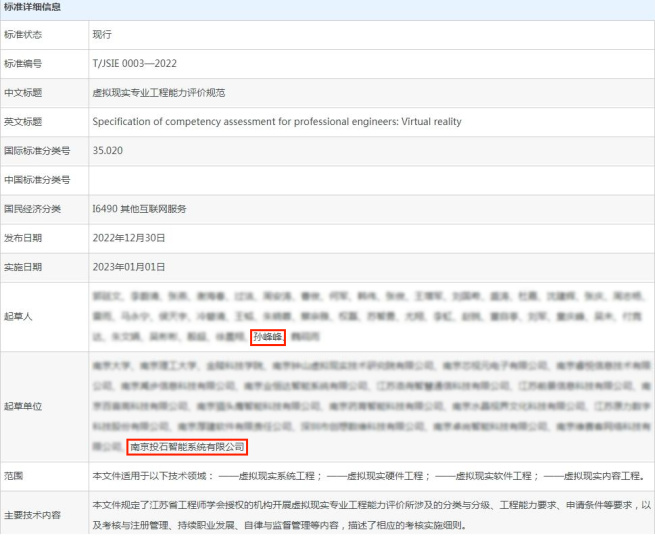Click the classification number 35.020
The width and height of the screenshot is (655, 536).
[107, 150]
